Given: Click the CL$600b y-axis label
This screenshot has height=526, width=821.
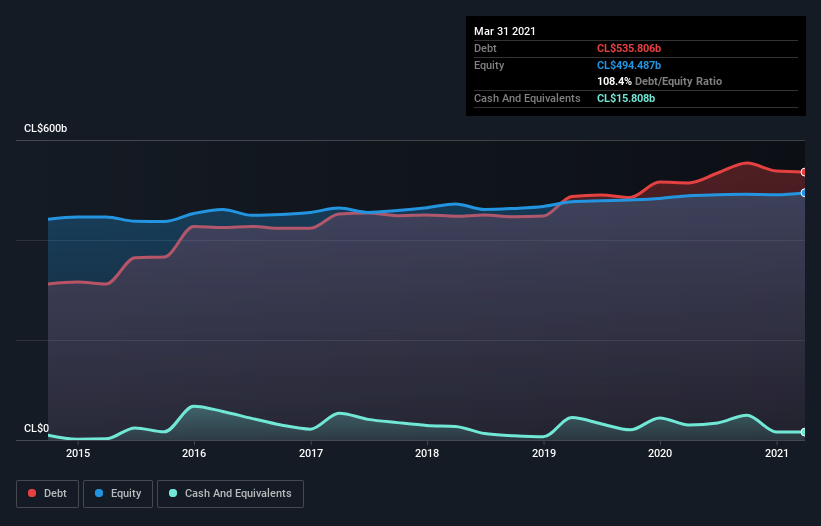Looking at the screenshot, I should [x=46, y=128].
